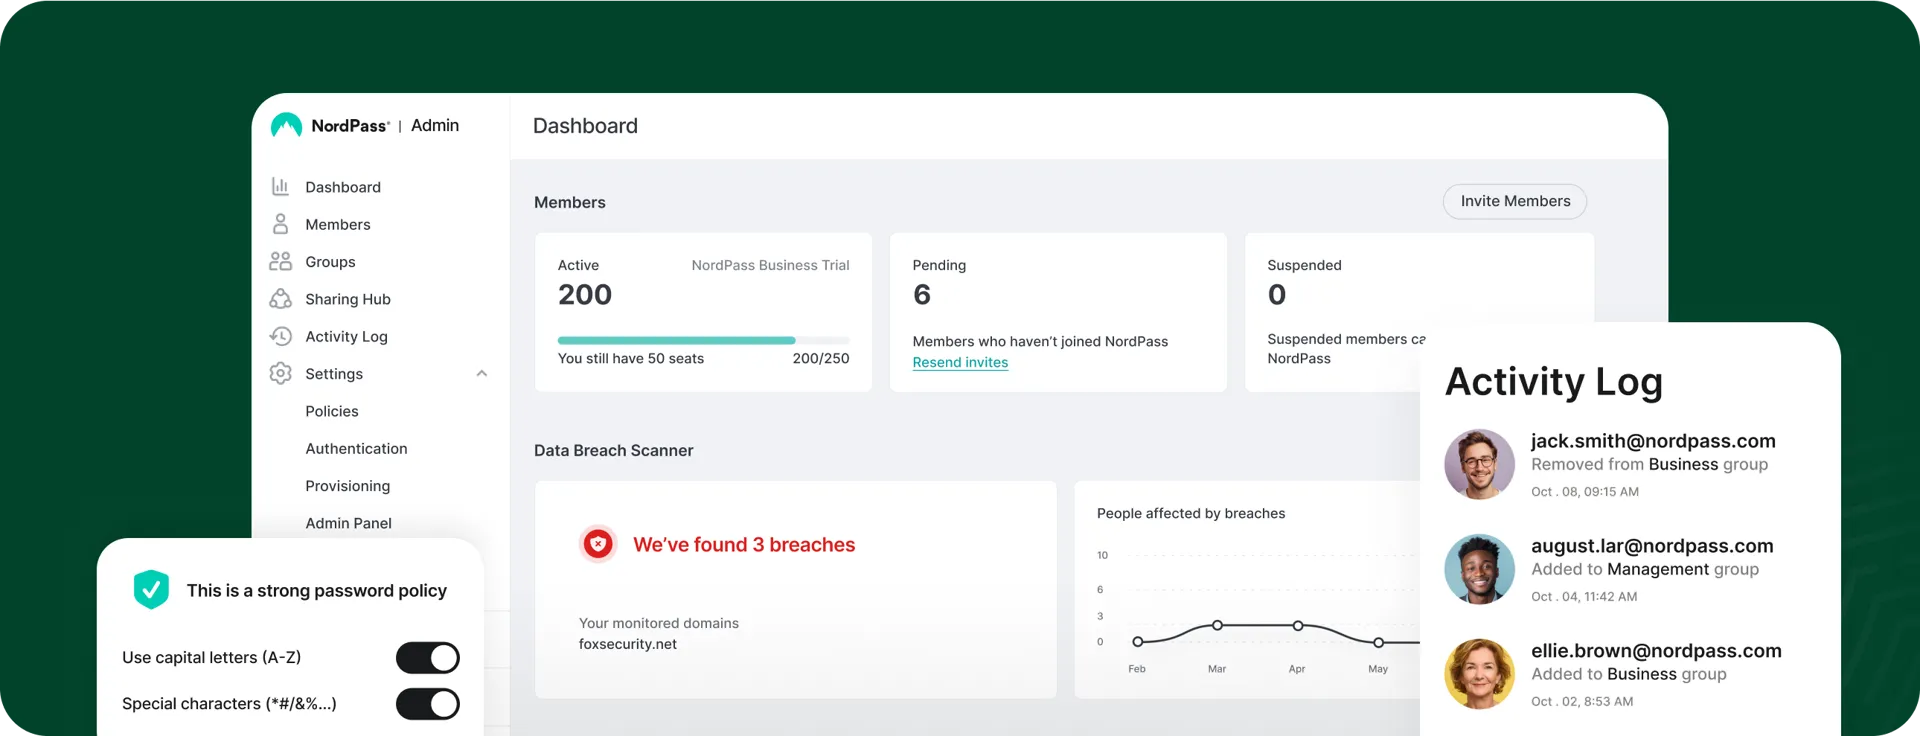The height and width of the screenshot is (736, 1920).
Task: Select Settings in the sidebar
Action: (334, 374)
